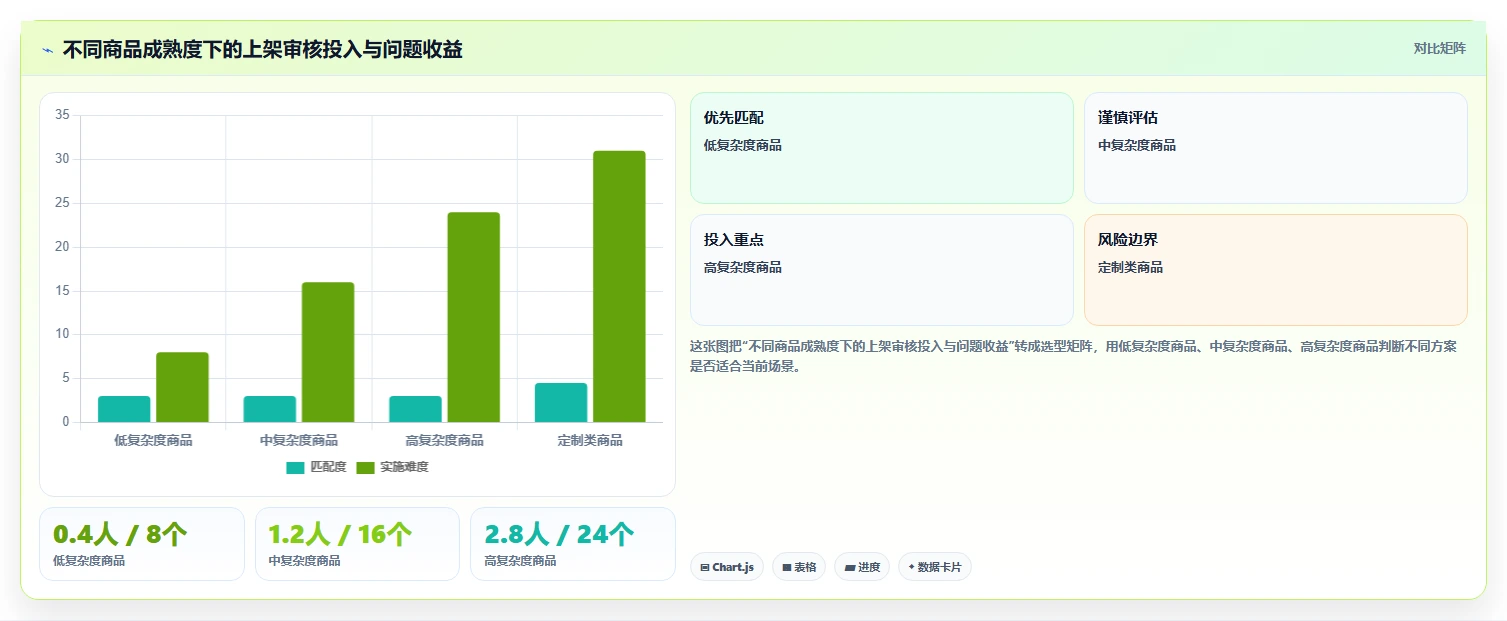Click the 表格 tag
Screen dimensions: 1507x621
799,567
